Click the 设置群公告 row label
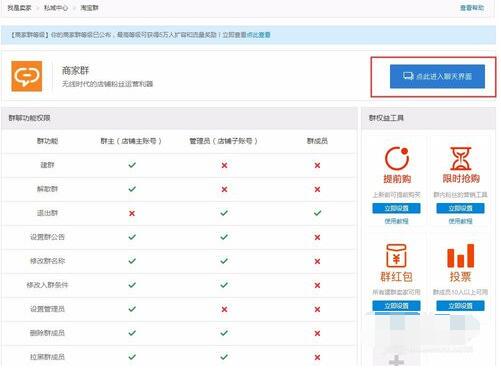Viewport: 501px width, 384px height. pyautogui.click(x=47, y=237)
